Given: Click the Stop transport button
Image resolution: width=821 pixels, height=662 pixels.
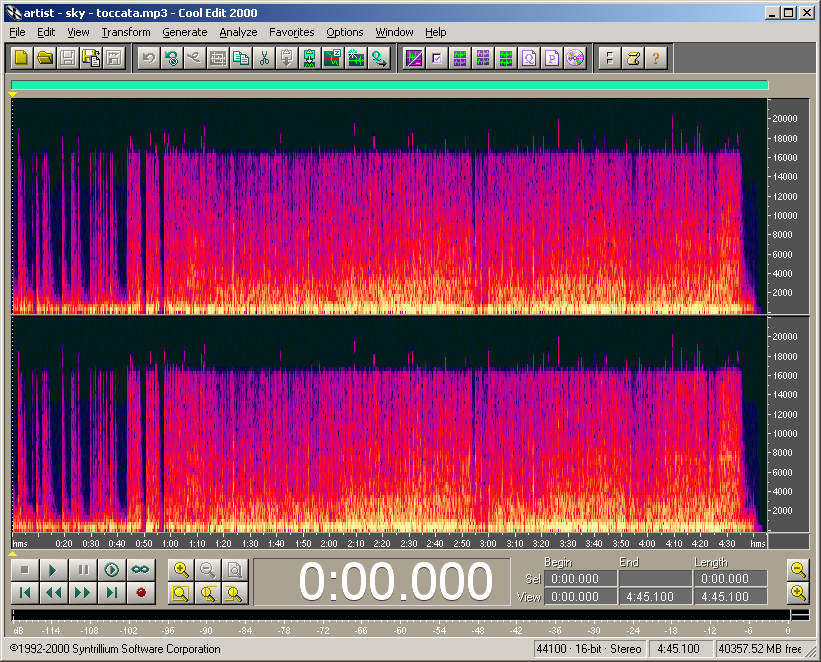Looking at the screenshot, I should [26, 570].
